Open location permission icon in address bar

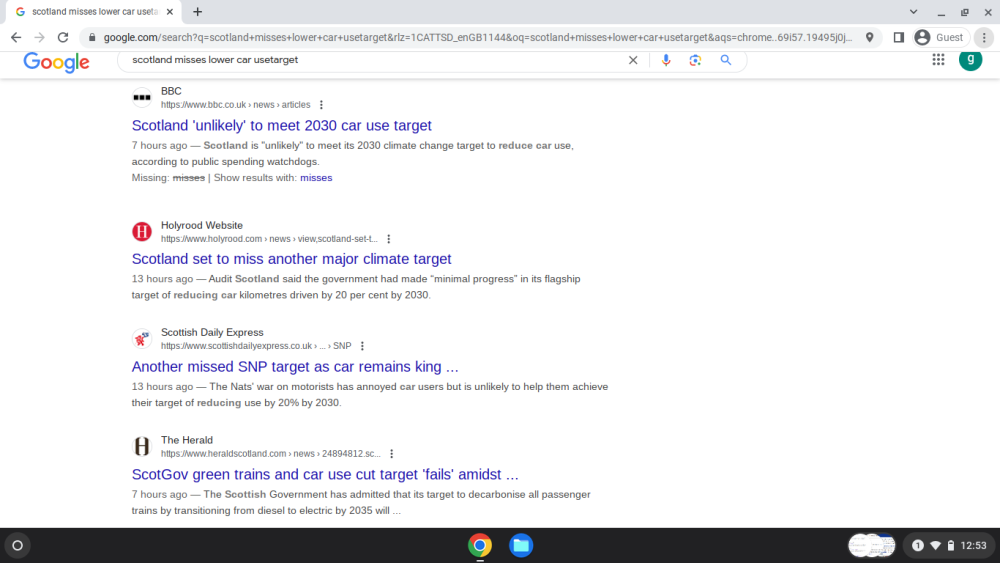pyautogui.click(x=869, y=38)
